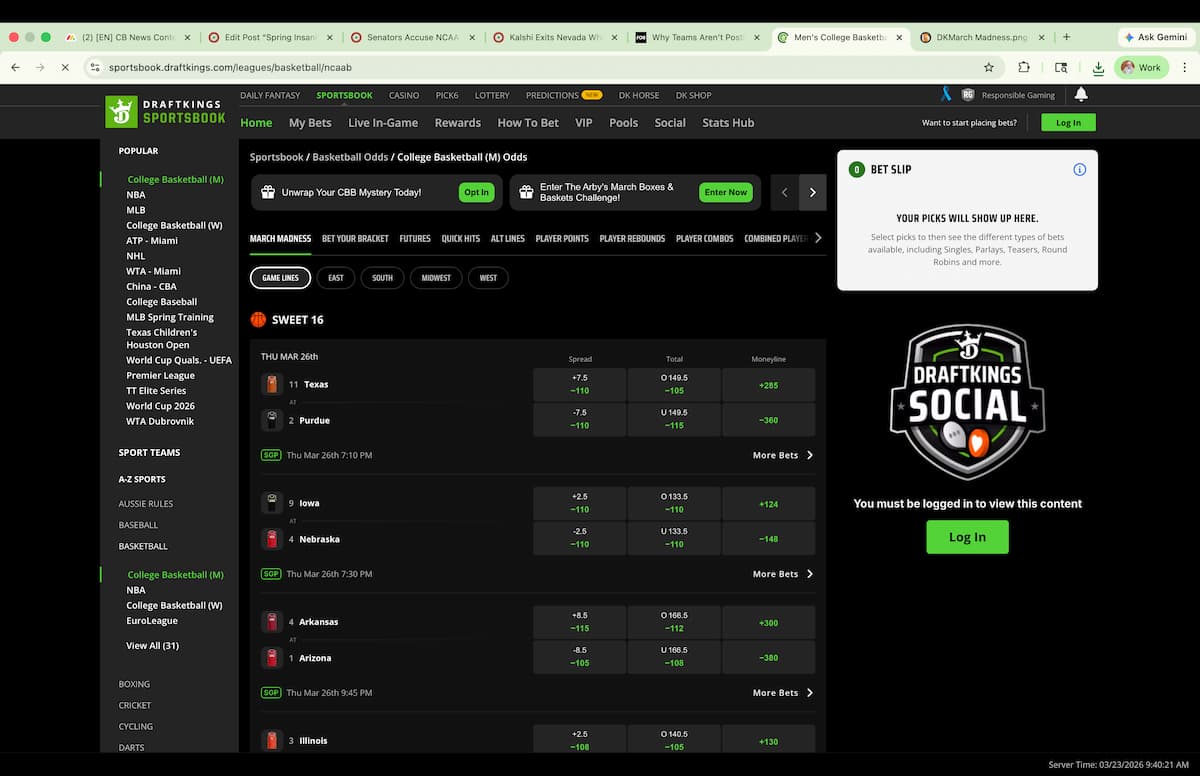
Task: Opt In to the CBB Mystery offer
Action: coord(476,192)
